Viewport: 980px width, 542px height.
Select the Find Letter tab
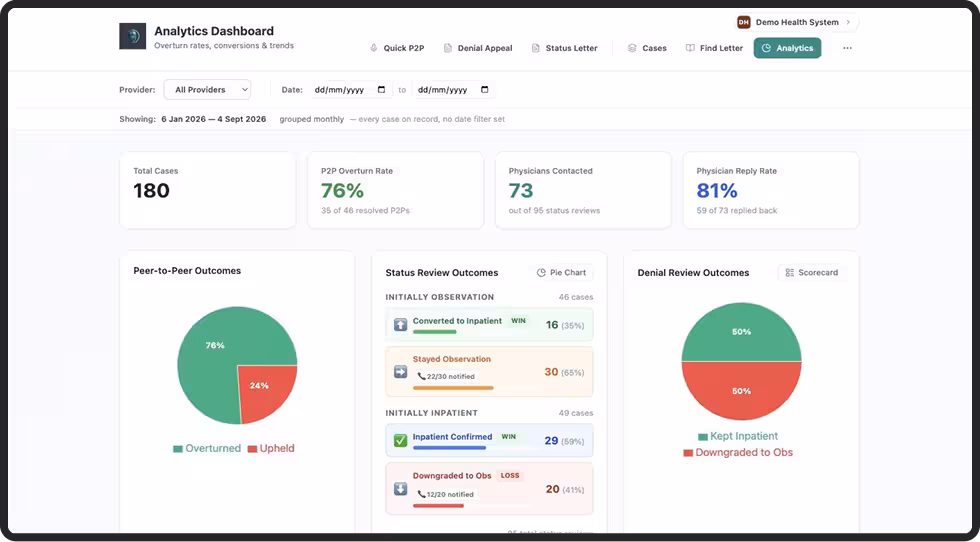[x=714, y=48]
